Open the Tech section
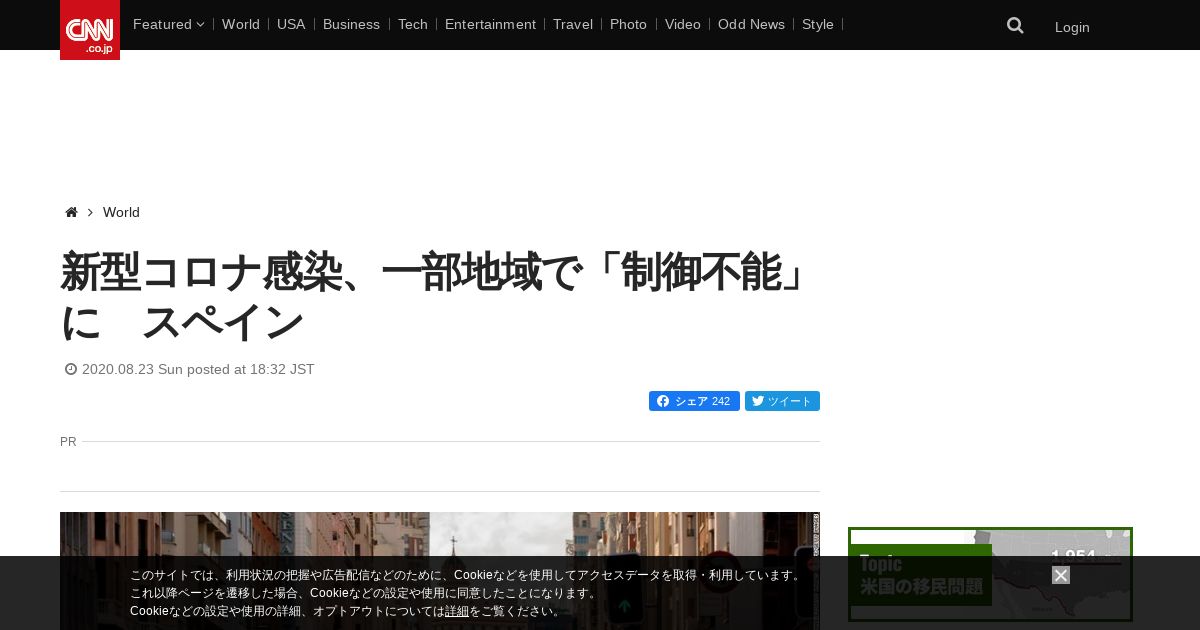1200x630 pixels. coord(412,24)
